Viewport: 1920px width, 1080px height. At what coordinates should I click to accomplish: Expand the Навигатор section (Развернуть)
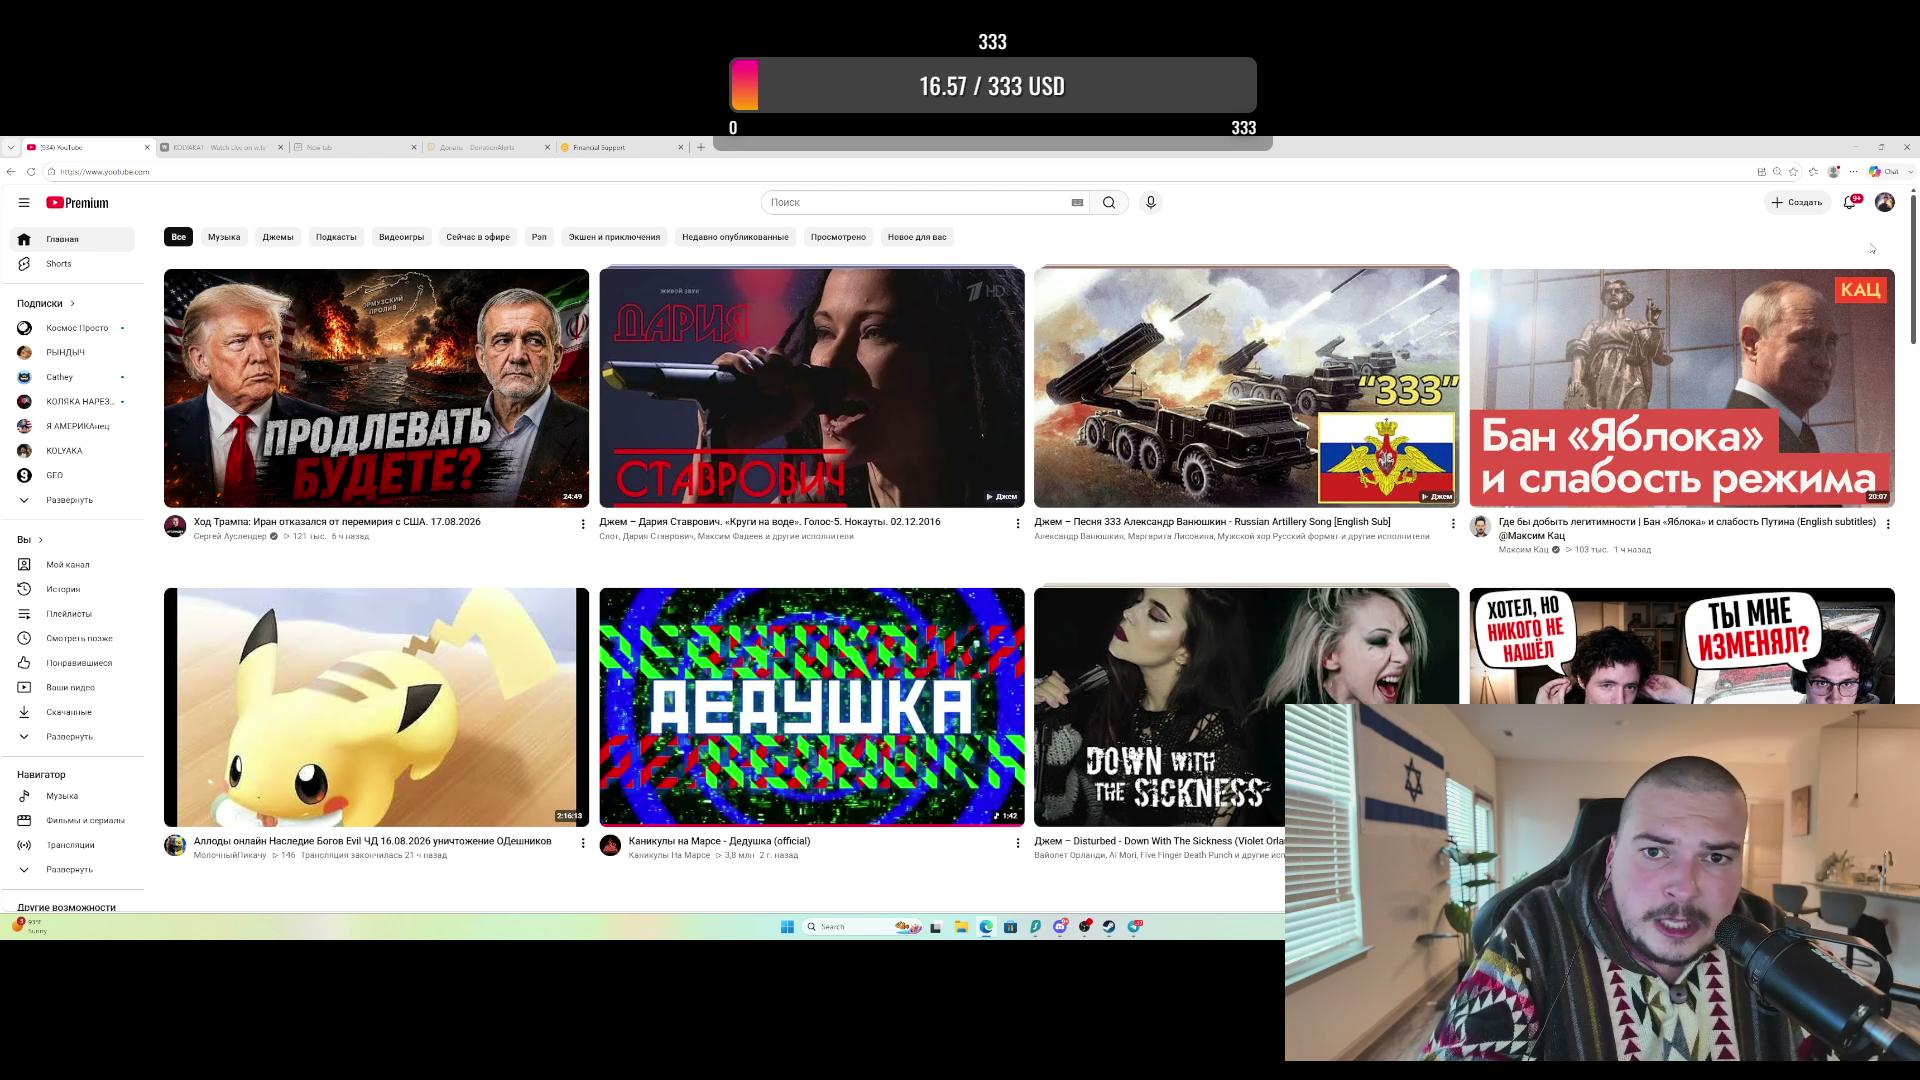coord(69,870)
